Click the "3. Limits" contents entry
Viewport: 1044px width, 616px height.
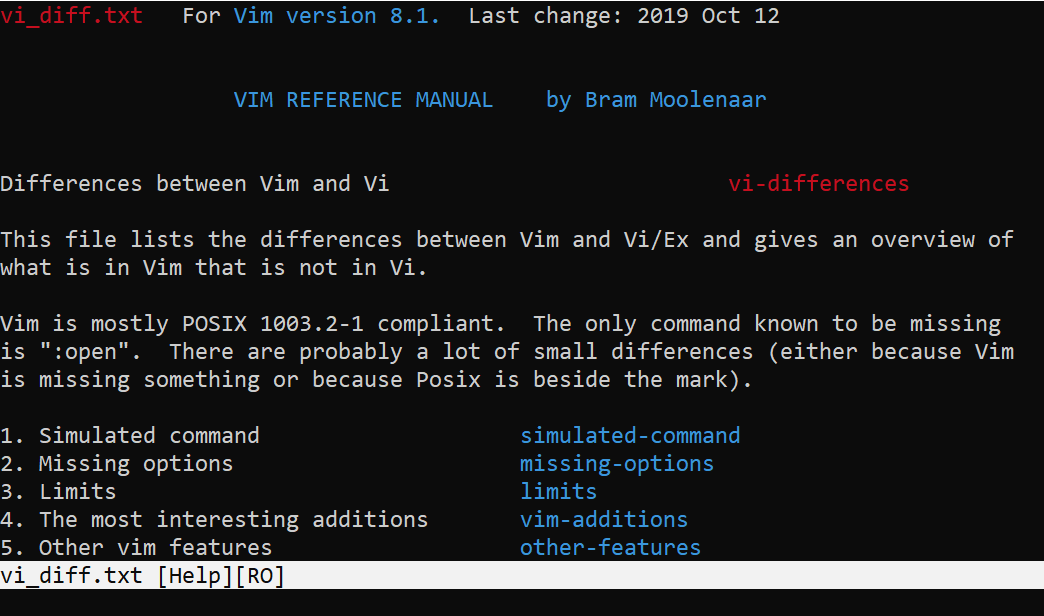(x=58, y=492)
